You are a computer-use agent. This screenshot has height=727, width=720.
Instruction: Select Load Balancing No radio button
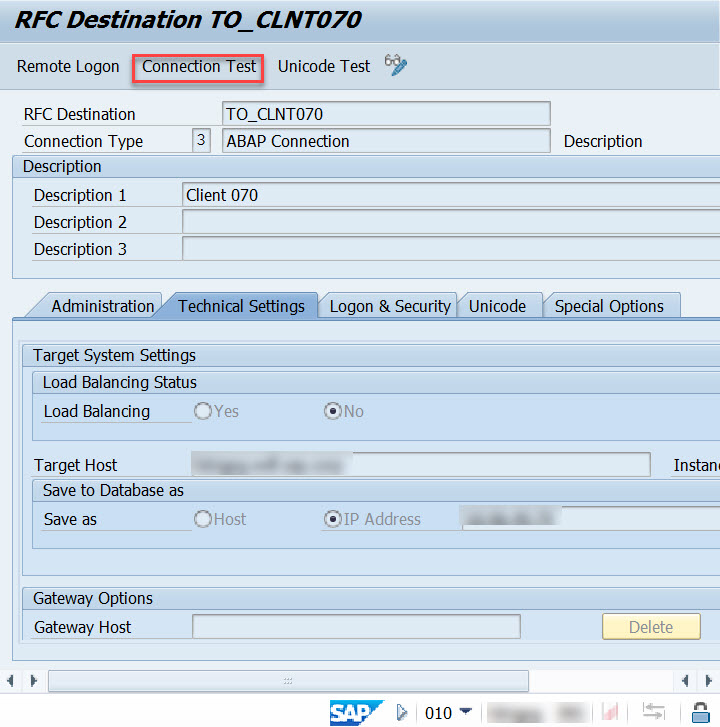click(332, 411)
